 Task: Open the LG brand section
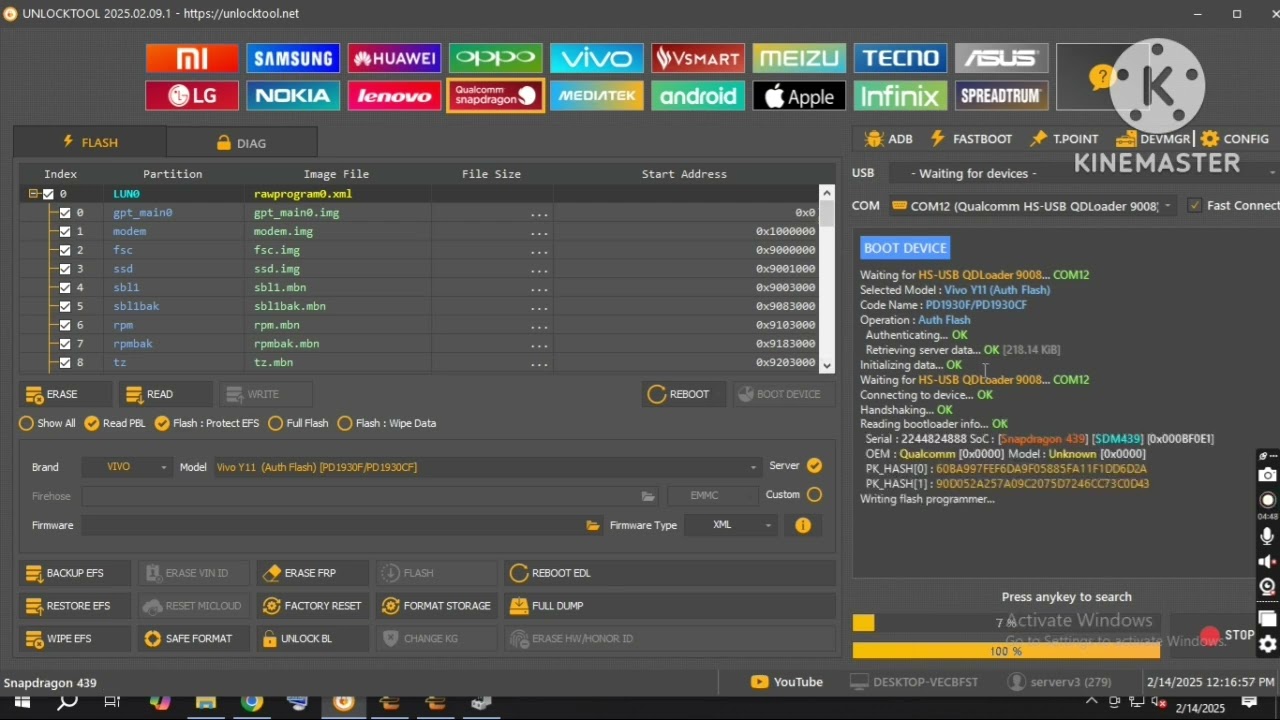[x=192, y=96]
